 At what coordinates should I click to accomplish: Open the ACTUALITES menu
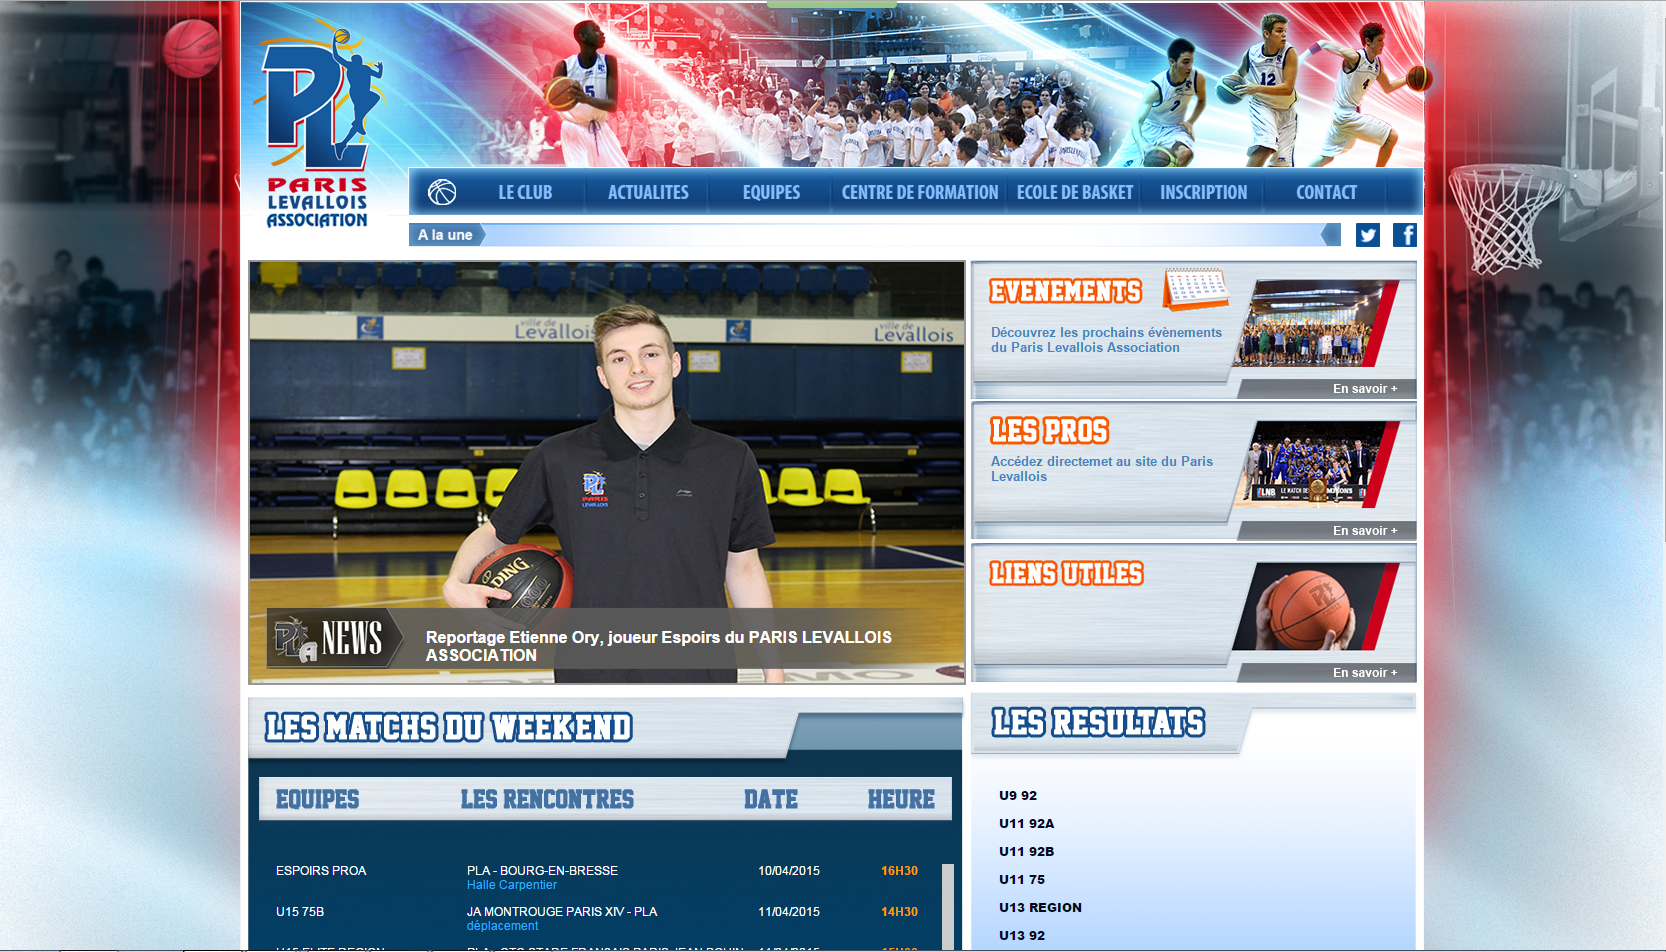coord(648,192)
